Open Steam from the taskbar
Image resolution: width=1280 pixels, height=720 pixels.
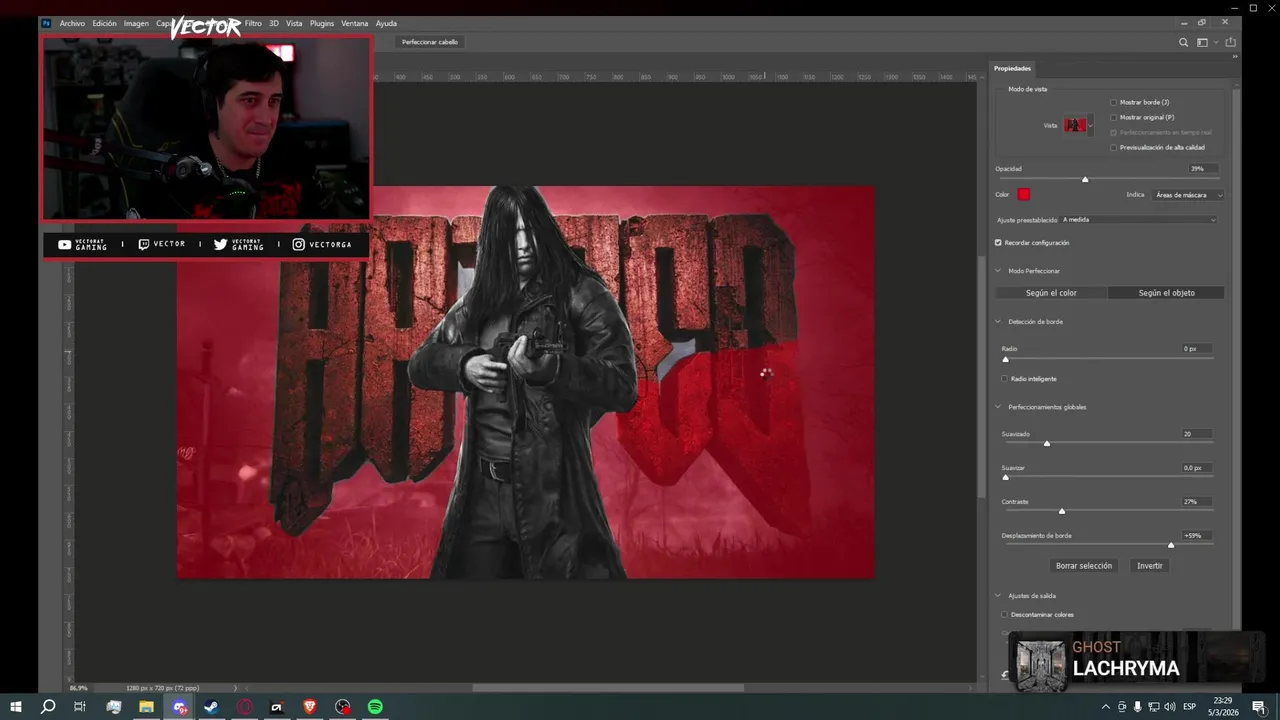pyautogui.click(x=212, y=707)
